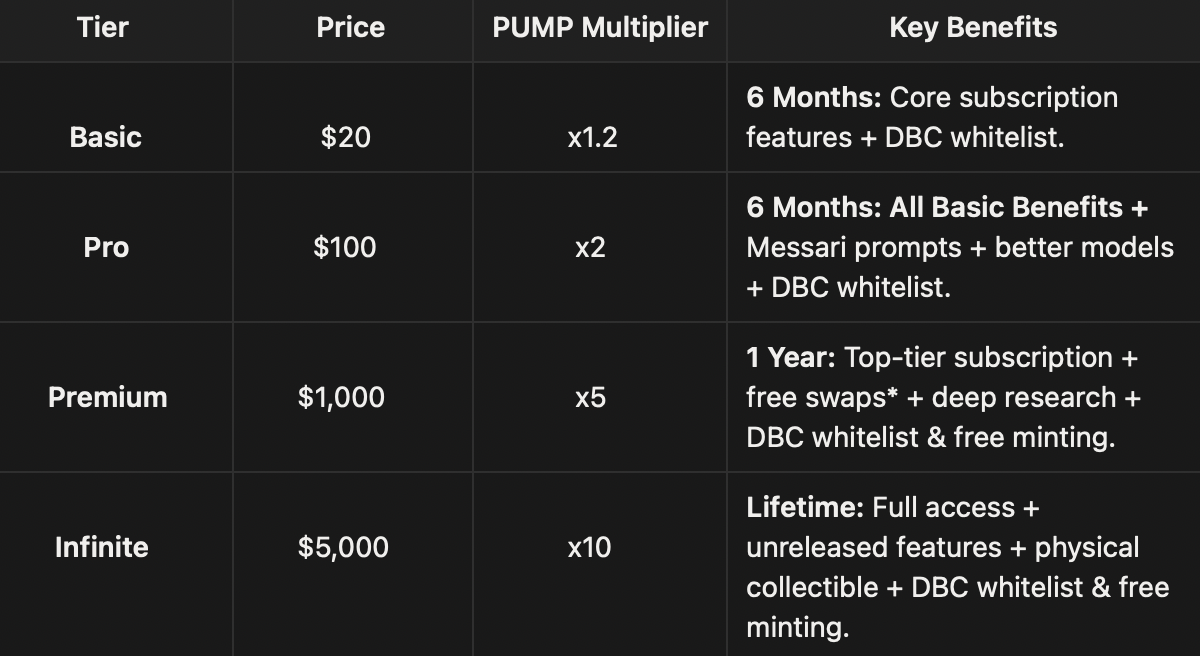The image size is (1200, 656).
Task: Select the Premium tier cell
Action: coord(107,397)
